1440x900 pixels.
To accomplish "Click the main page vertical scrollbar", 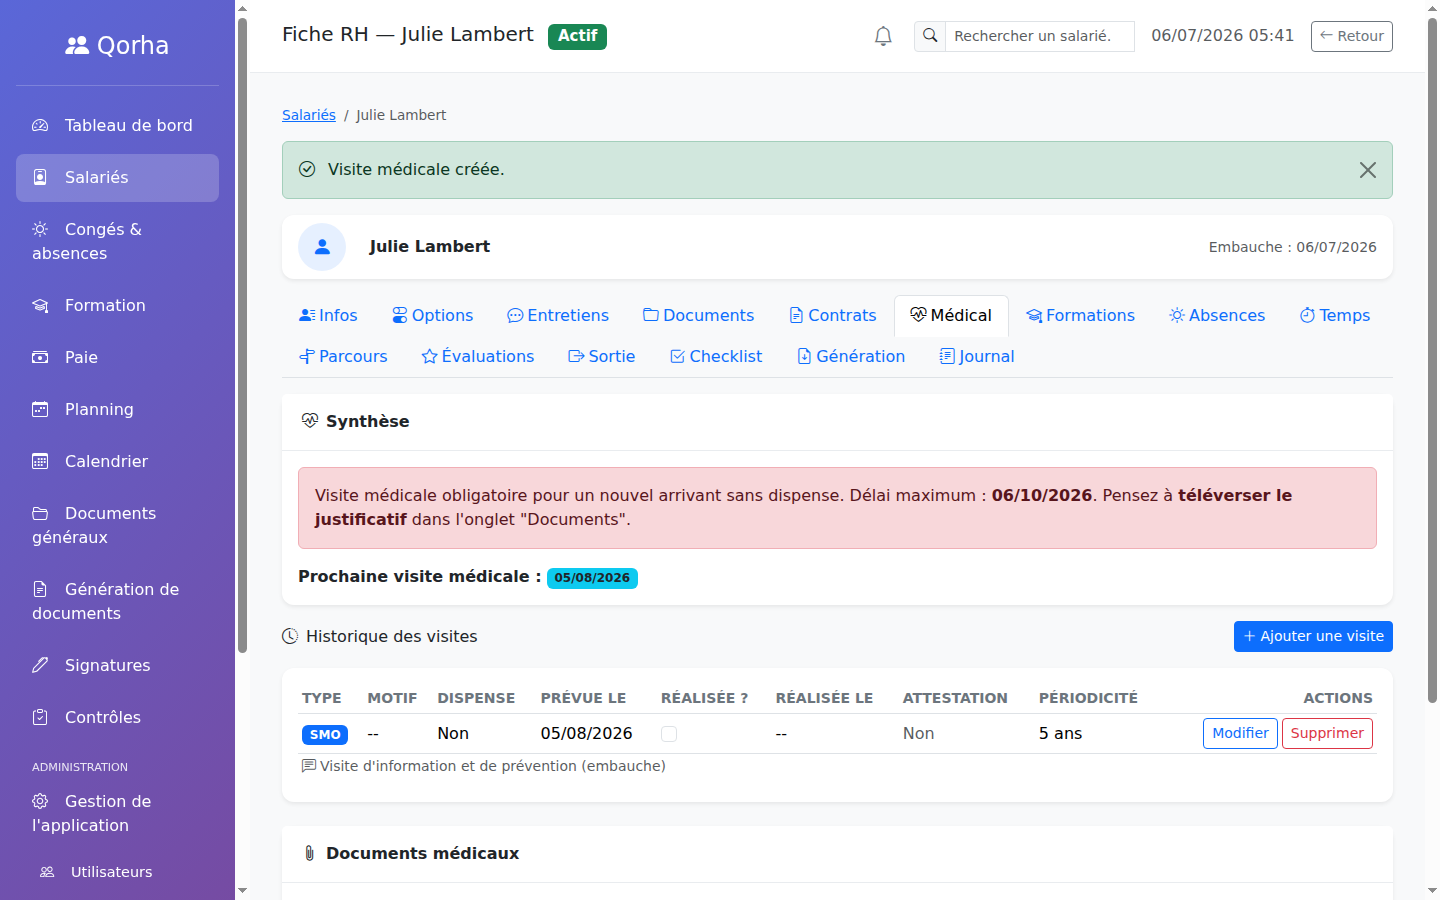I will (1432, 360).
